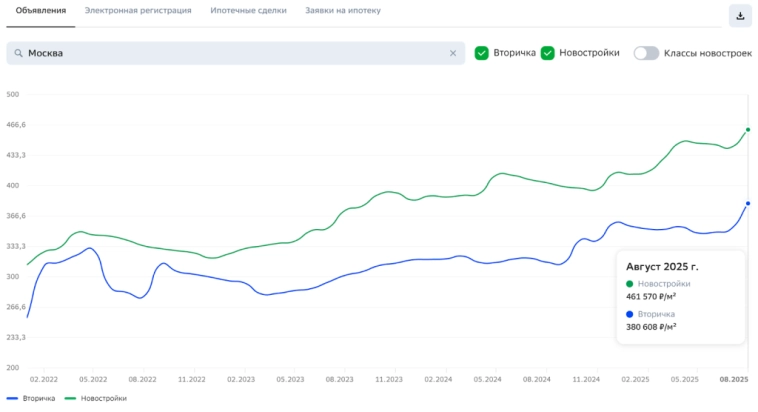
Task: Uncheck the Вторичка checkbox
Action: 482,53
